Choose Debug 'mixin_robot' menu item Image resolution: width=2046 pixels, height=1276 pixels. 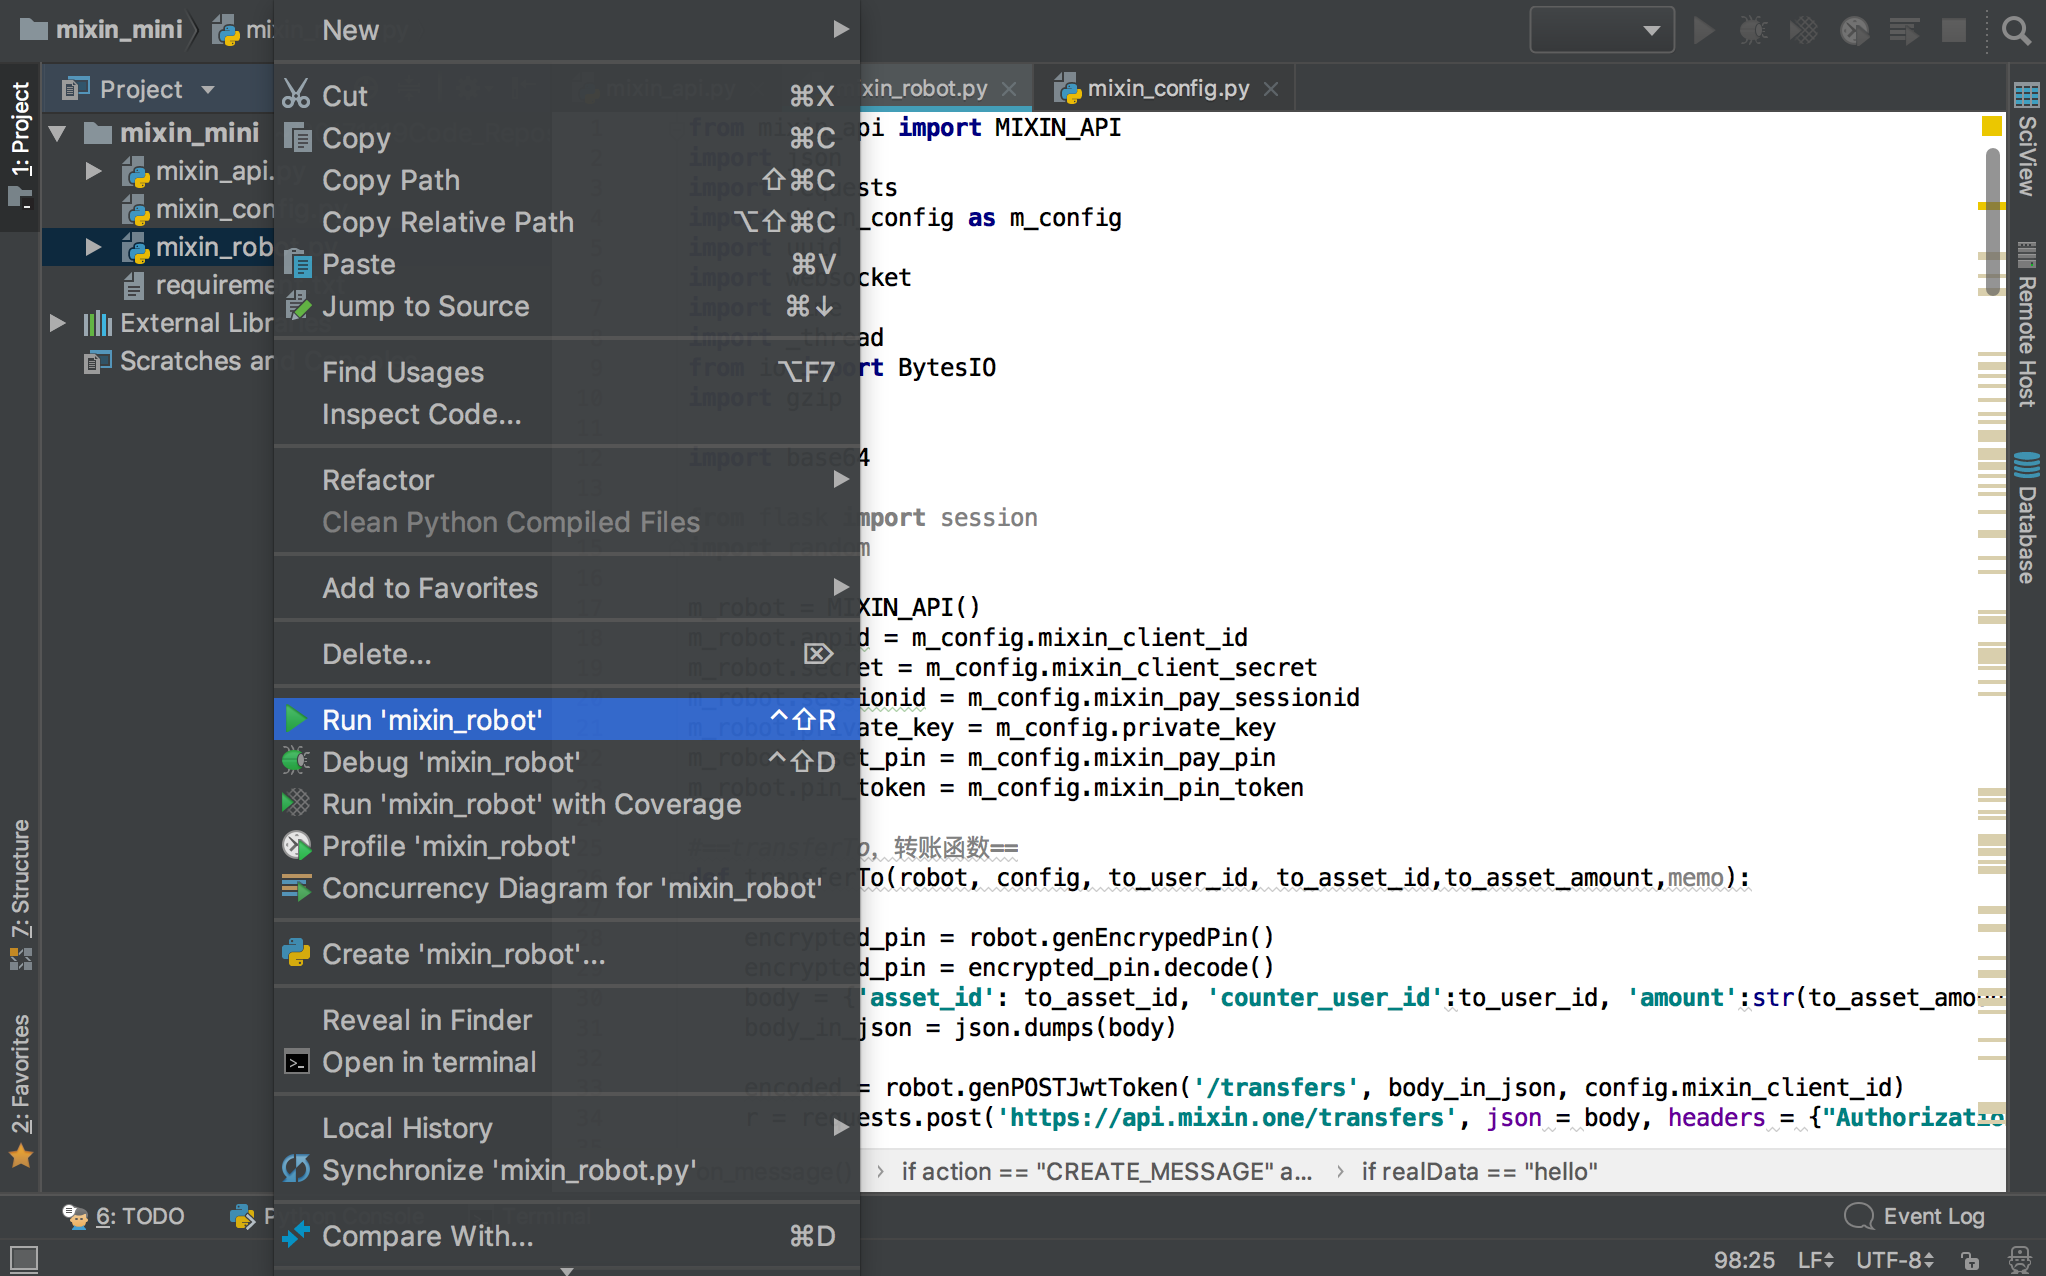567,761
